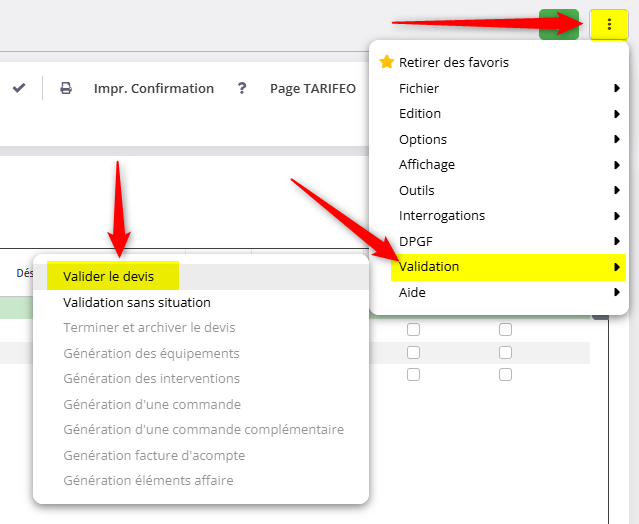Click the star icon next to Retirer des favoris
Screen dimensions: 639x524
tap(386, 62)
